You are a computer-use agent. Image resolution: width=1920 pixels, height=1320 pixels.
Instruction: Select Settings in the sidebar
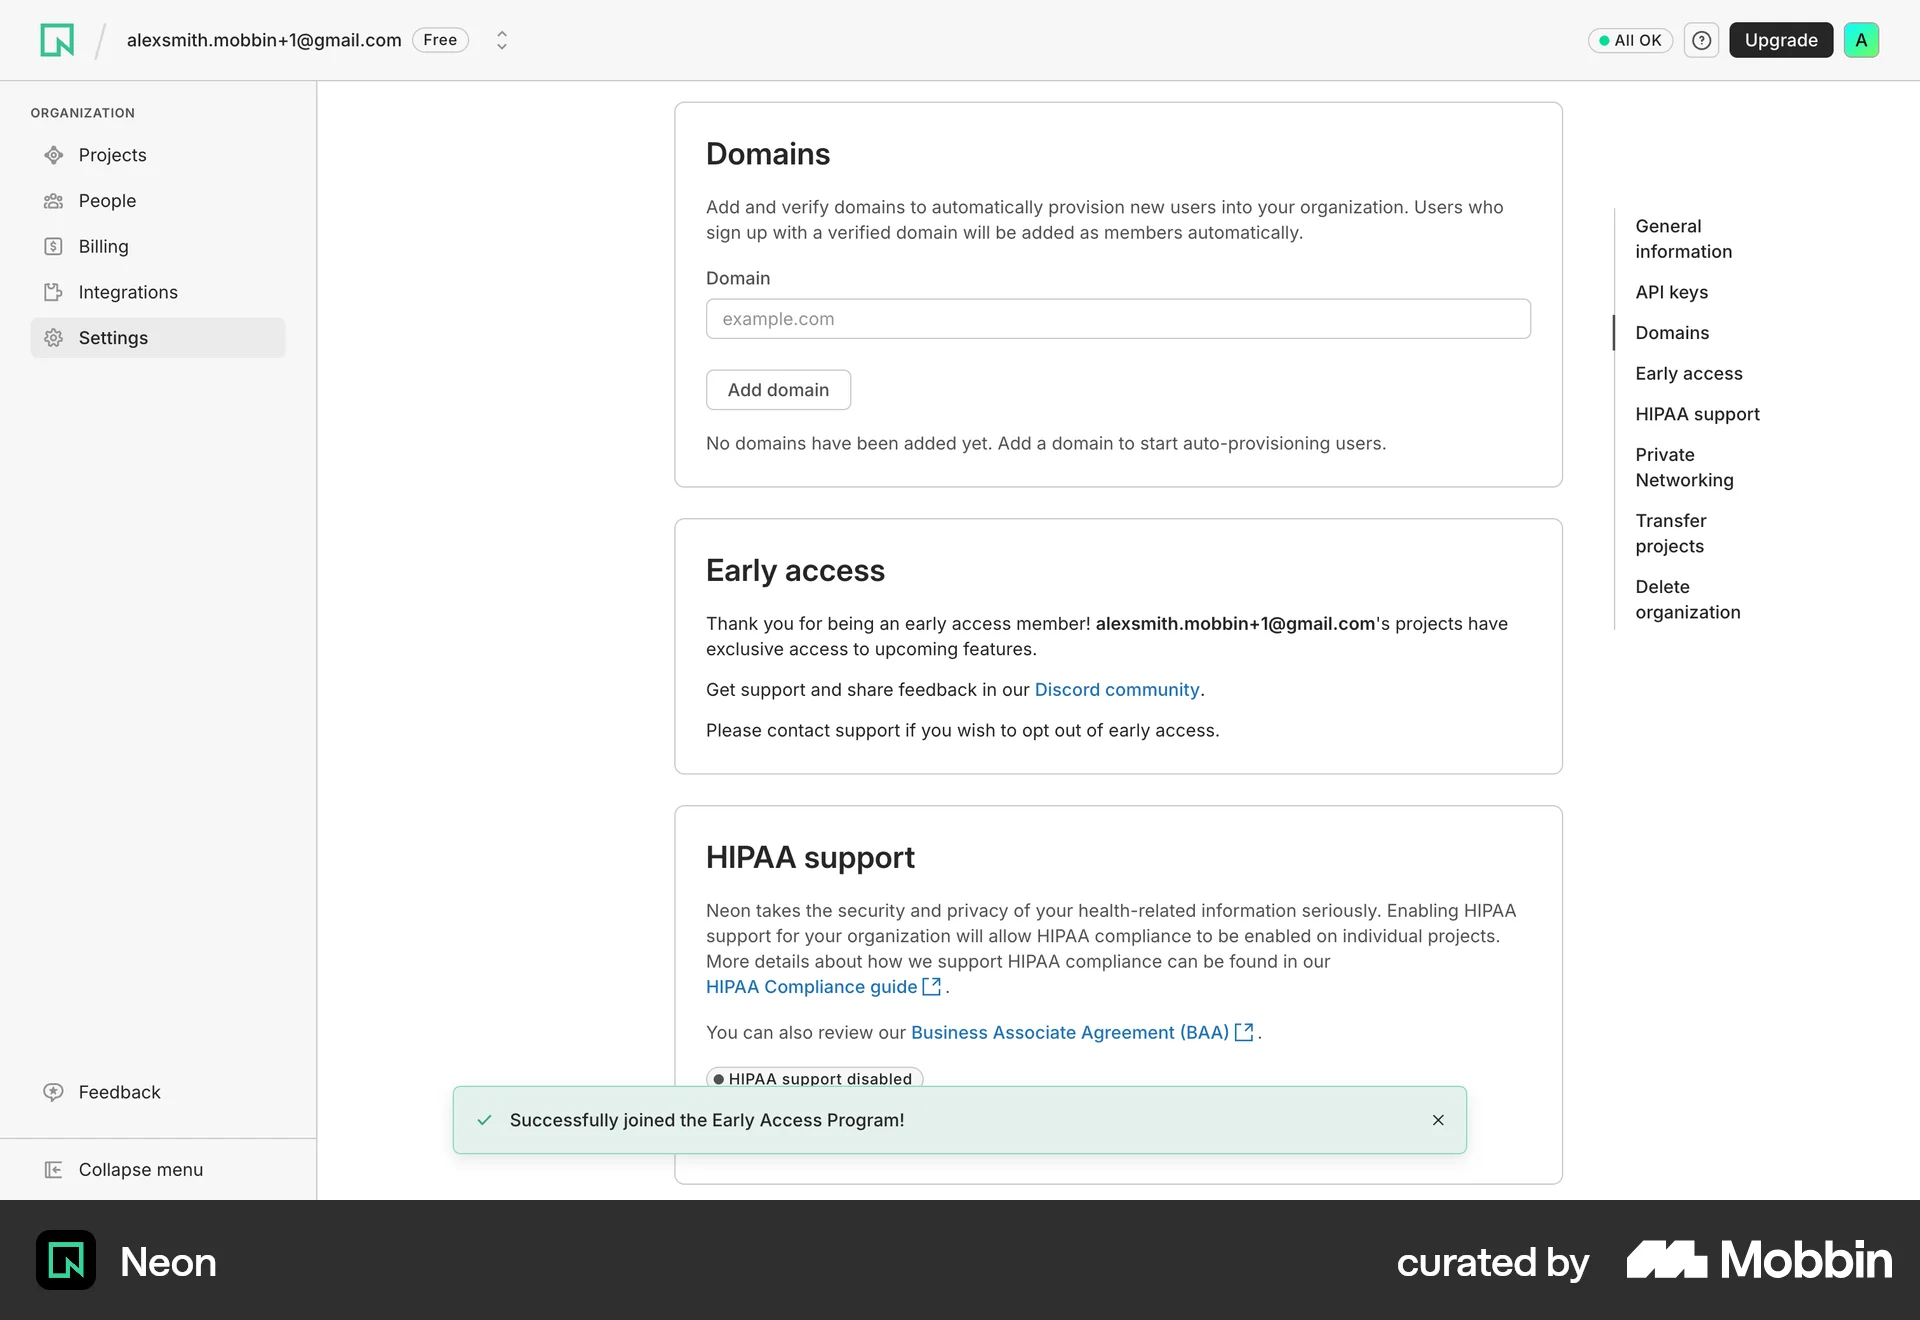click(158, 338)
